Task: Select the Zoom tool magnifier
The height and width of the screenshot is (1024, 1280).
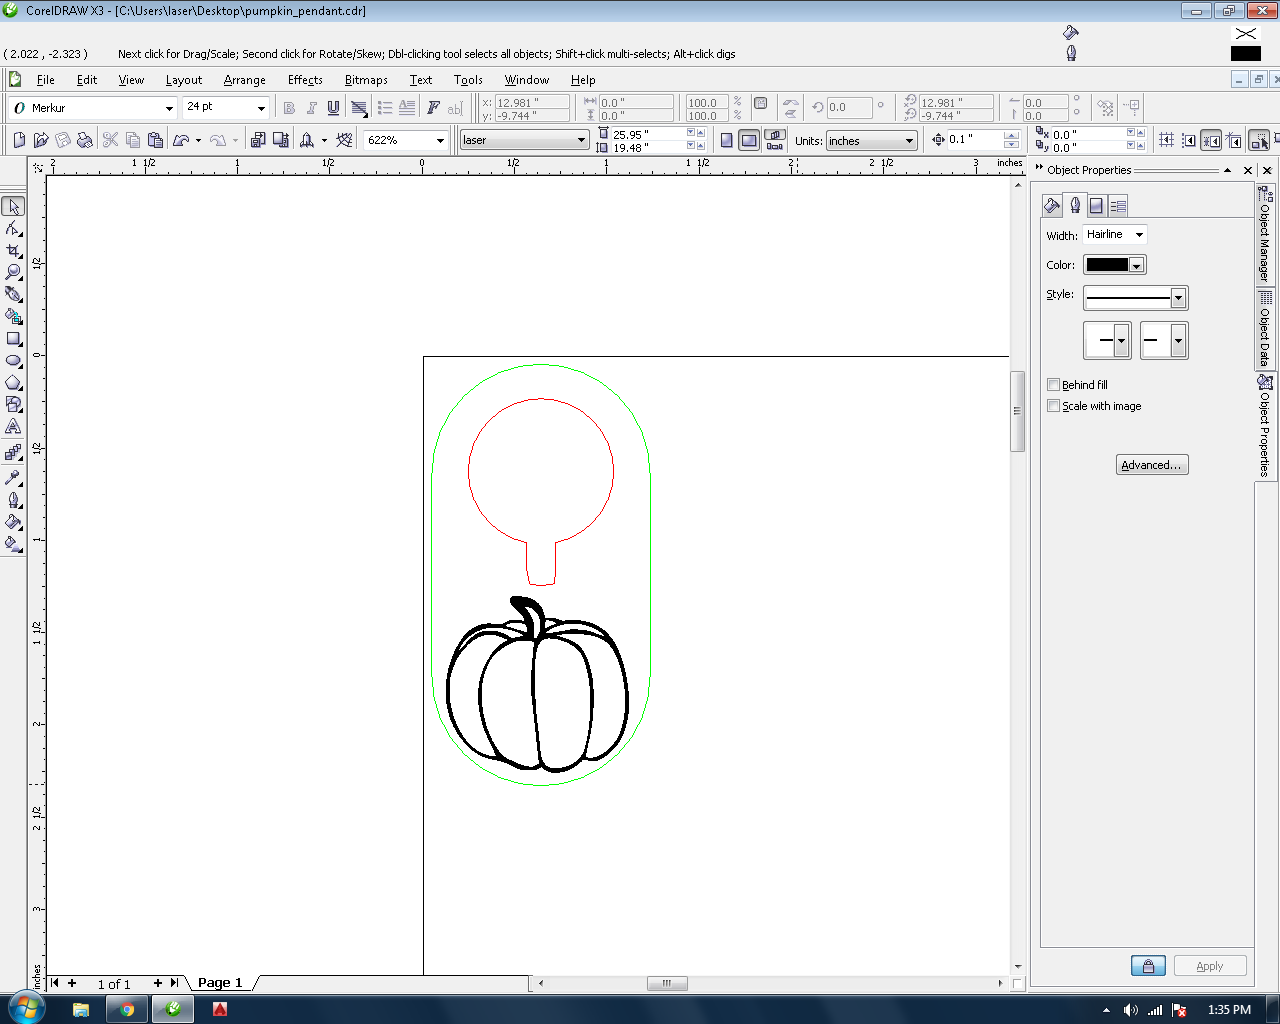Action: pyautogui.click(x=13, y=272)
